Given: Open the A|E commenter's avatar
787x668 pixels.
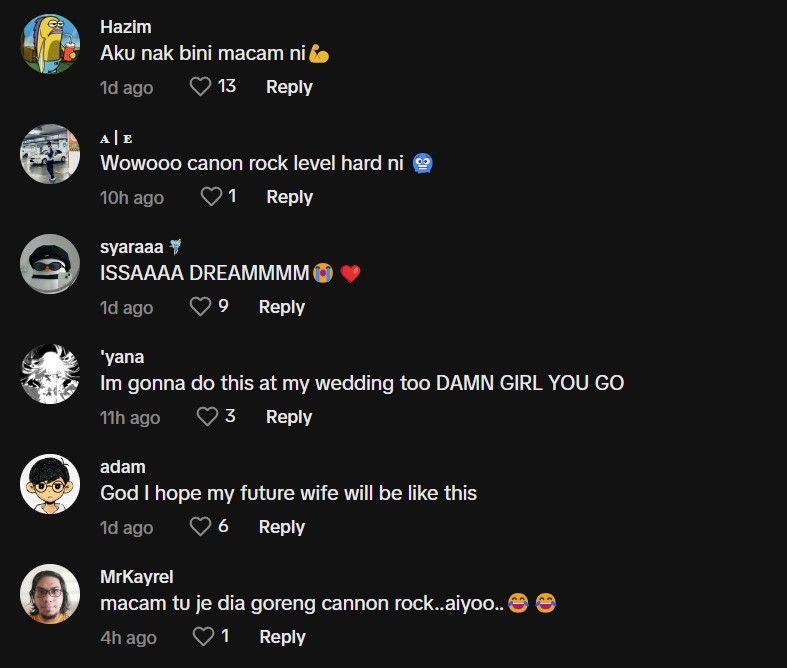Looking at the screenshot, I should tap(50, 154).
